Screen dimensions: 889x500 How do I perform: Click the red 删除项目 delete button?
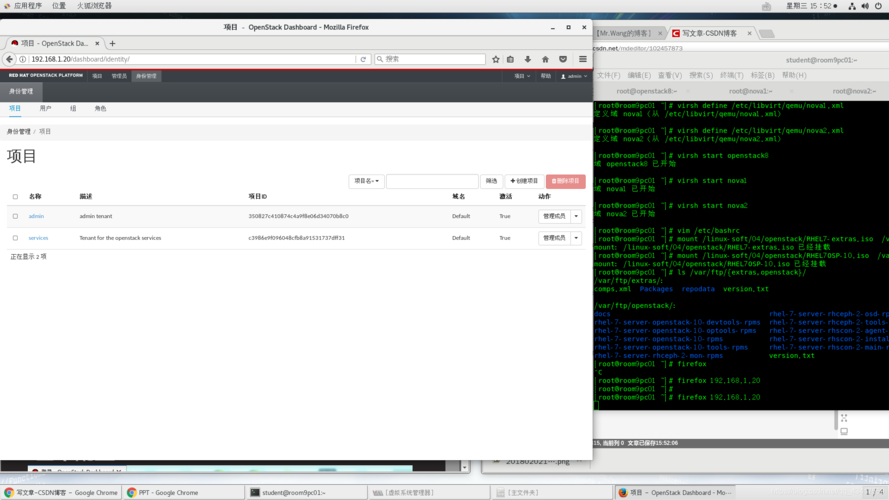click(x=566, y=181)
